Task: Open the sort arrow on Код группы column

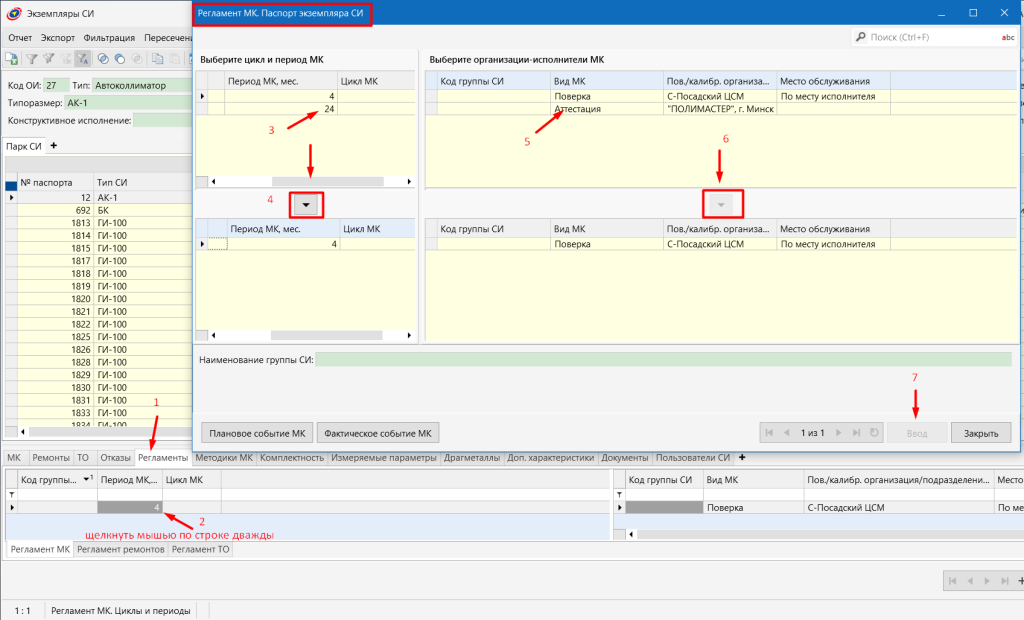Action: tap(87, 480)
